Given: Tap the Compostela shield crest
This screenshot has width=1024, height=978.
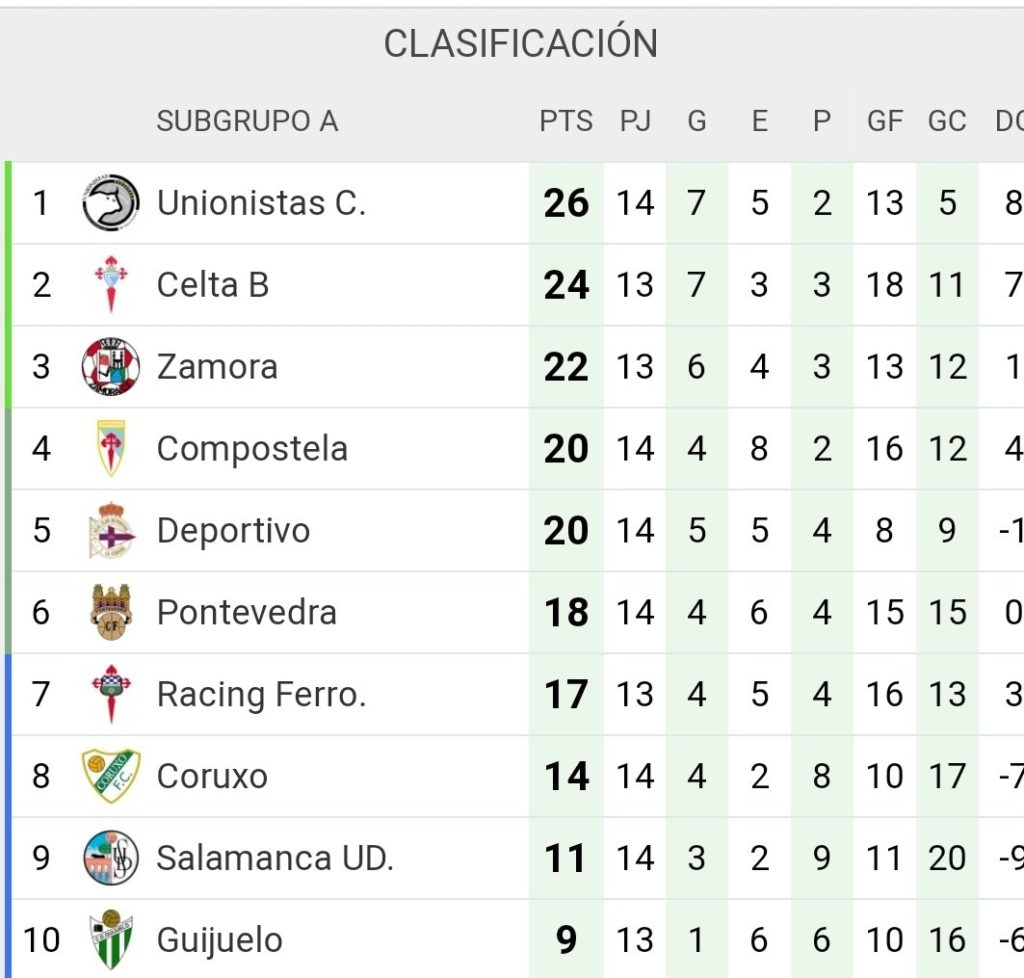Looking at the screenshot, I should coord(110,448).
